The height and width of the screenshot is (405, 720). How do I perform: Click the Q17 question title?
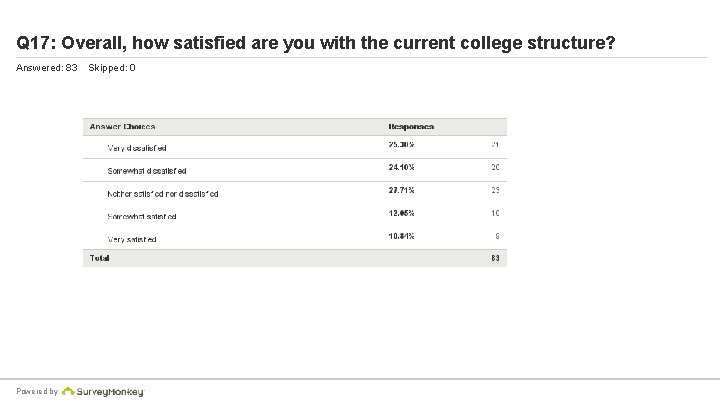click(316, 44)
